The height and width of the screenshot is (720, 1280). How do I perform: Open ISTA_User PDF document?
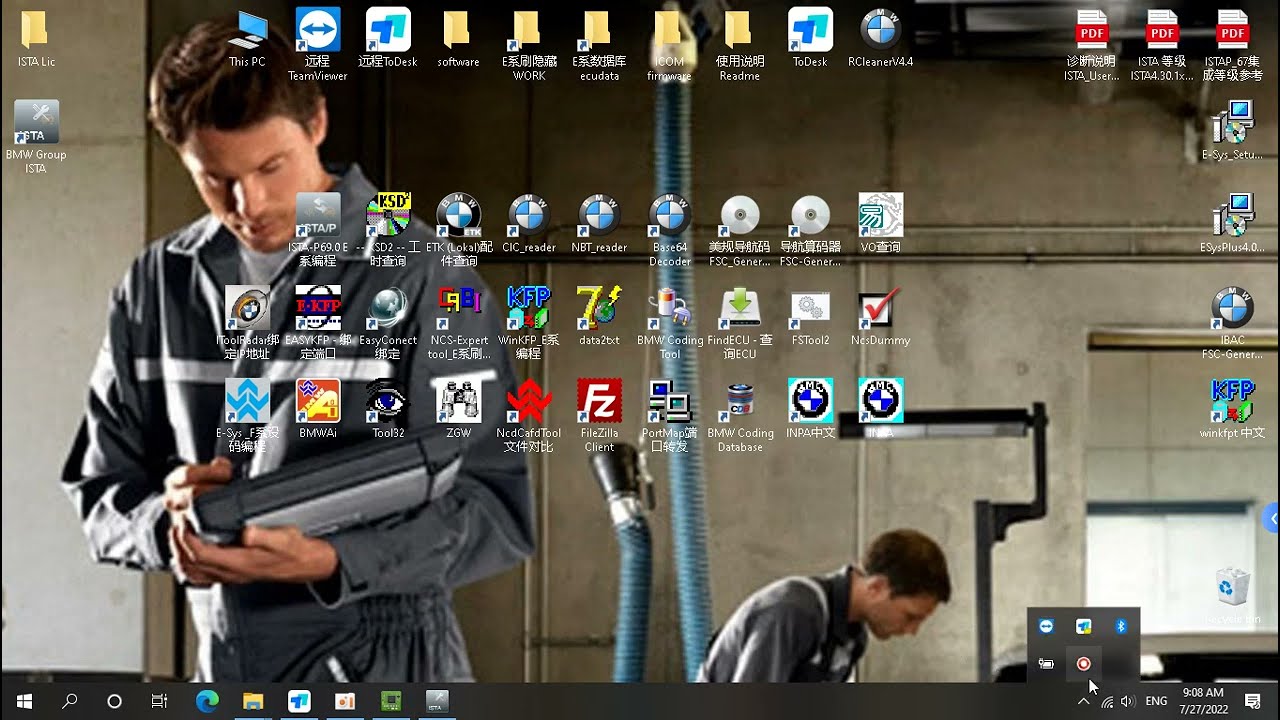click(x=1091, y=44)
